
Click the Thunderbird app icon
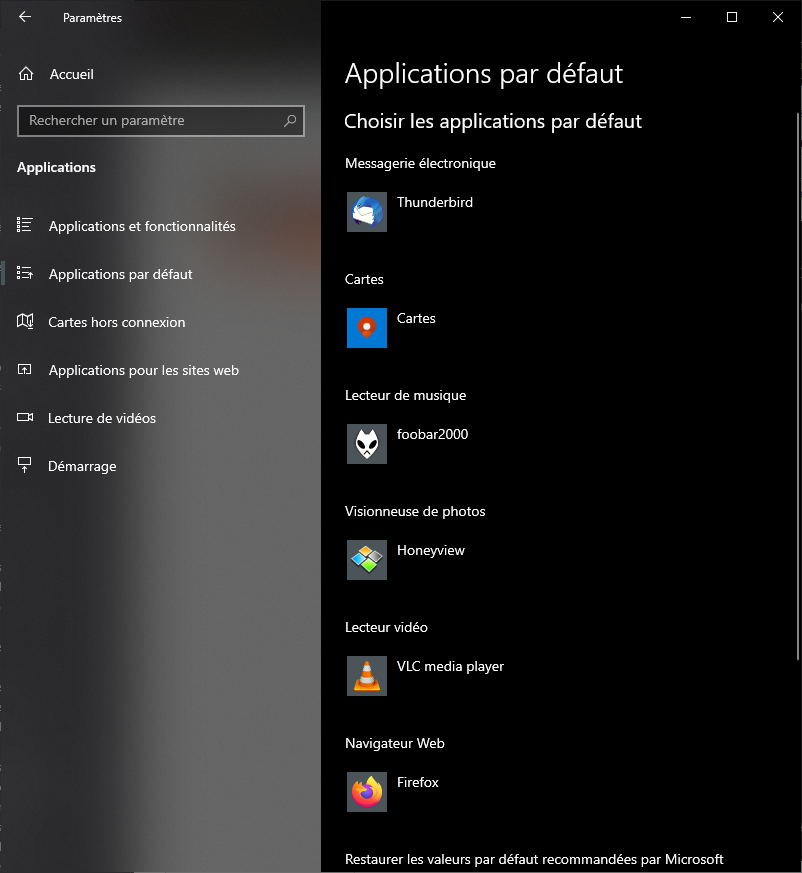pos(366,212)
